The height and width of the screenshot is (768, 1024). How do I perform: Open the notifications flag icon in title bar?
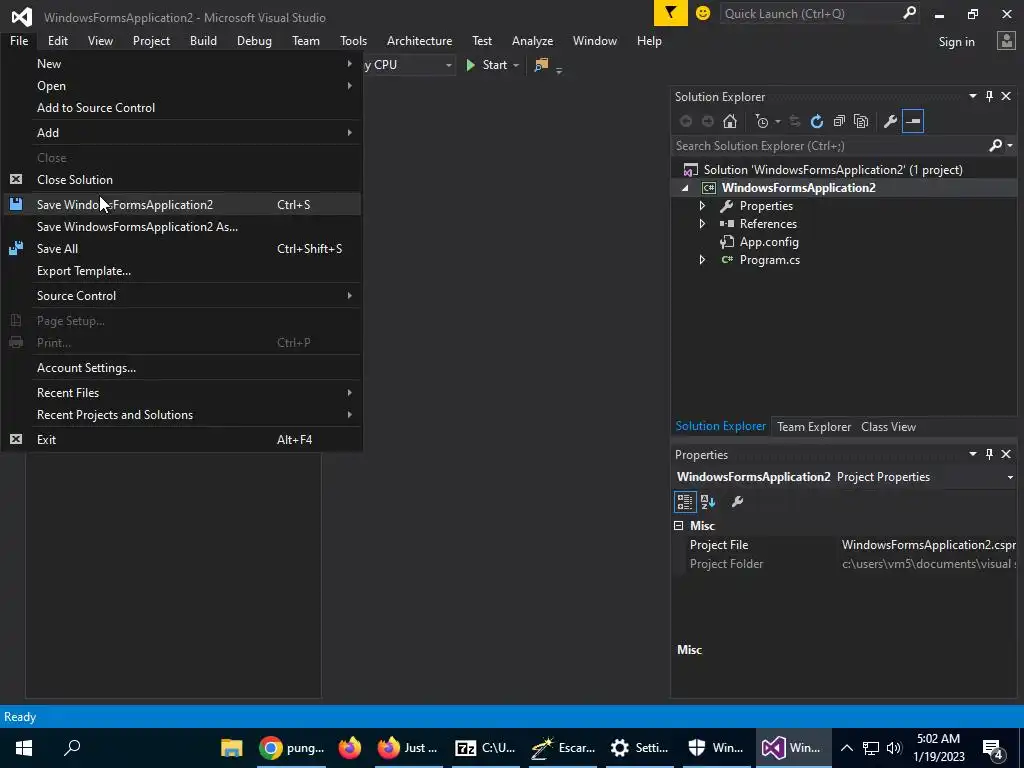click(x=670, y=13)
